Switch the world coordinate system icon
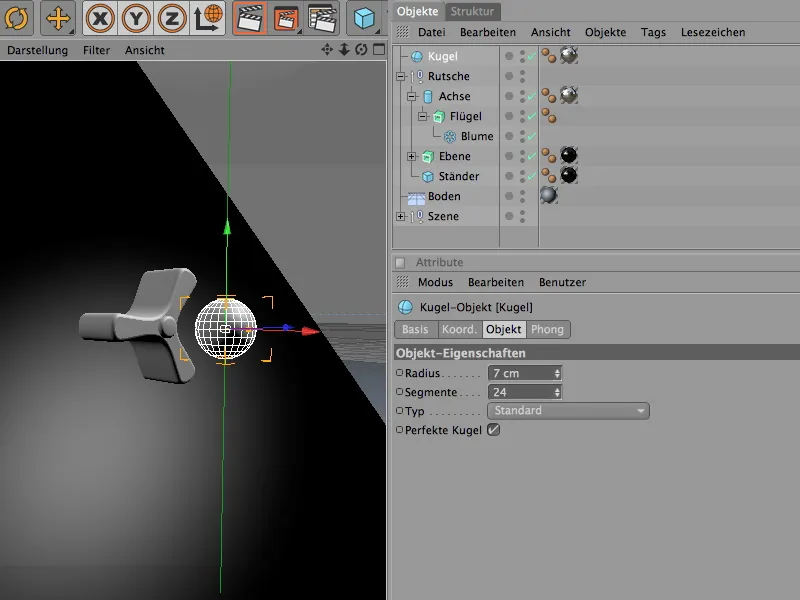The width and height of the screenshot is (800, 600). coord(208,17)
